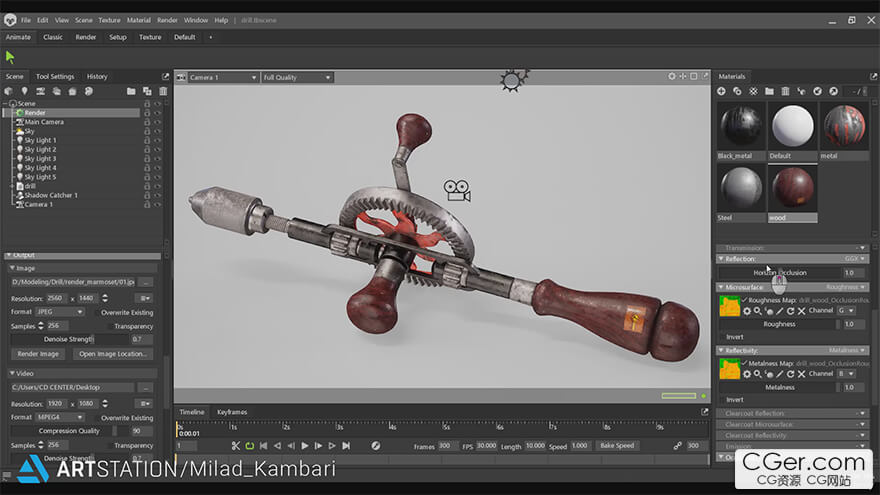Switch to History tab

[97, 76]
